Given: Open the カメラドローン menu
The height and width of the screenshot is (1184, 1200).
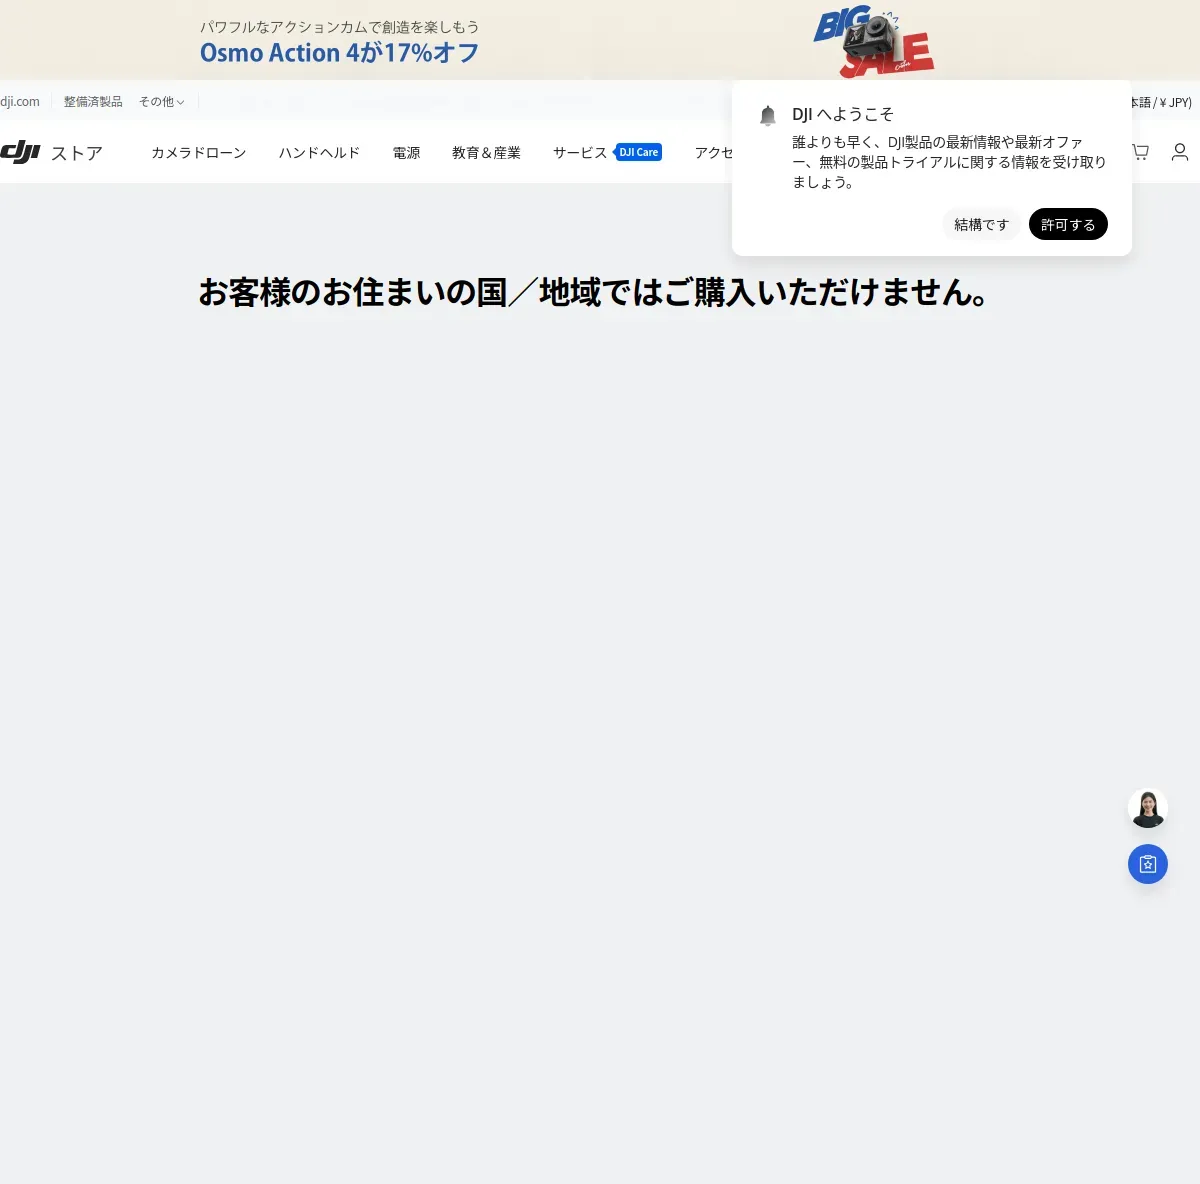Looking at the screenshot, I should [198, 153].
